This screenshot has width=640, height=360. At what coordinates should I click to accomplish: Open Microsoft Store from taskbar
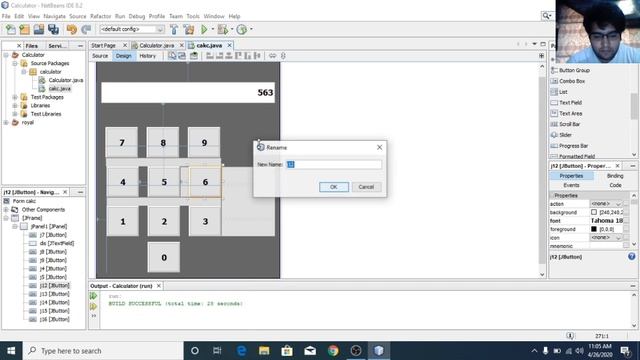287,351
